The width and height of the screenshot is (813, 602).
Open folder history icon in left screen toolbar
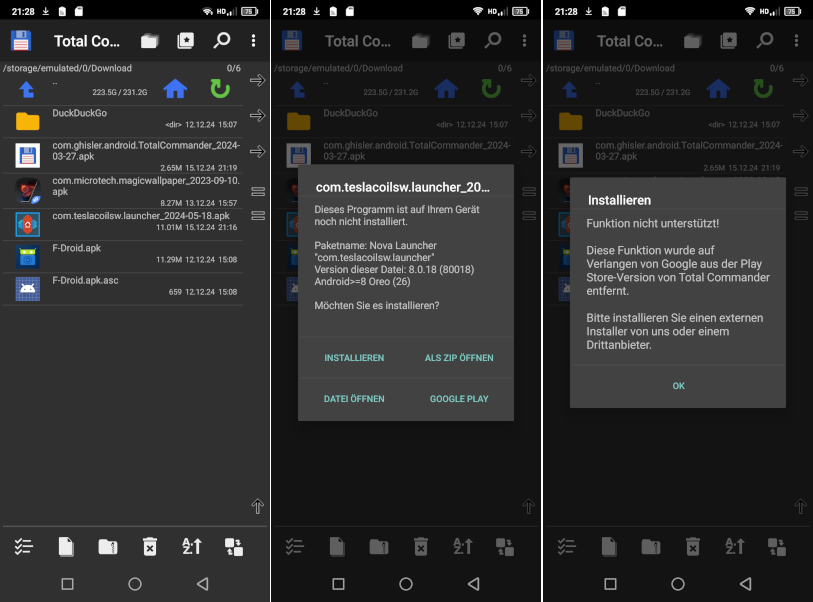coord(150,41)
